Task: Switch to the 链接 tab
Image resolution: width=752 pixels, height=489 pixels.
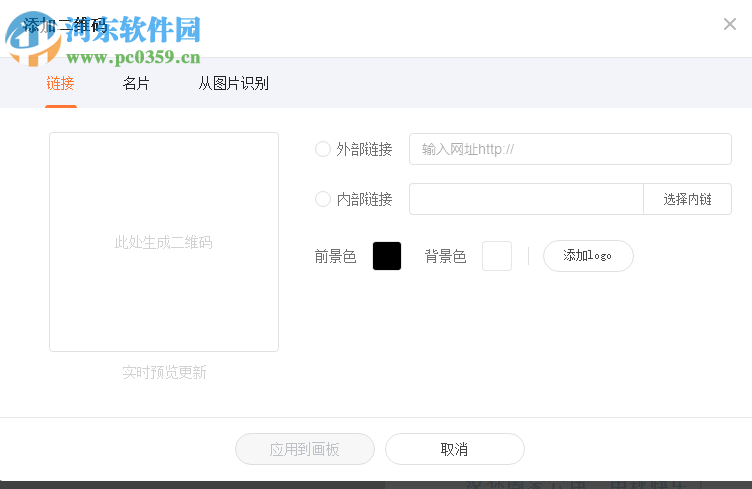Action: (60, 83)
